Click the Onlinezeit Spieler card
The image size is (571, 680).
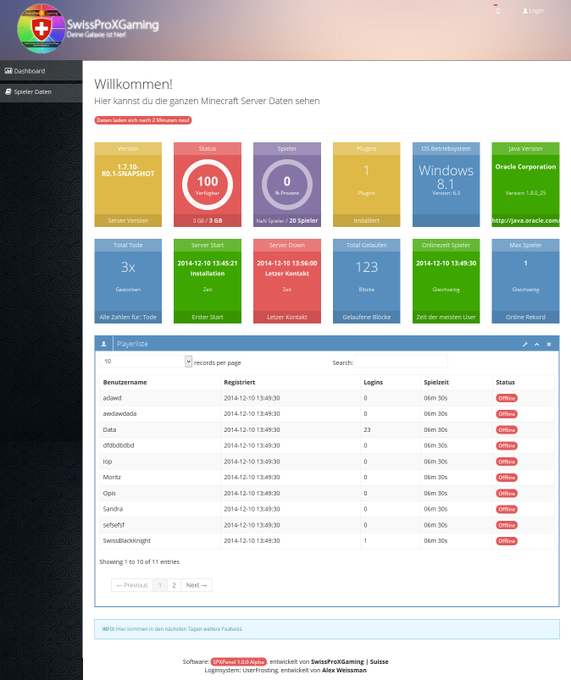point(446,281)
